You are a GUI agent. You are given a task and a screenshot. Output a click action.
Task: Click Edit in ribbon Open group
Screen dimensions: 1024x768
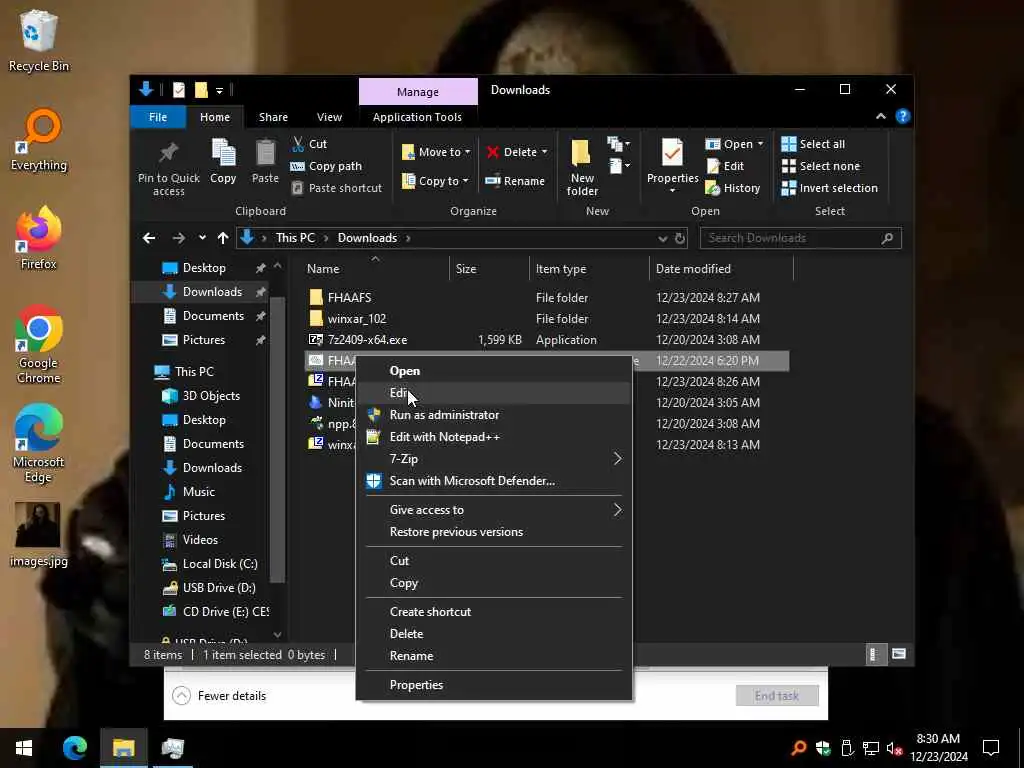click(x=725, y=166)
